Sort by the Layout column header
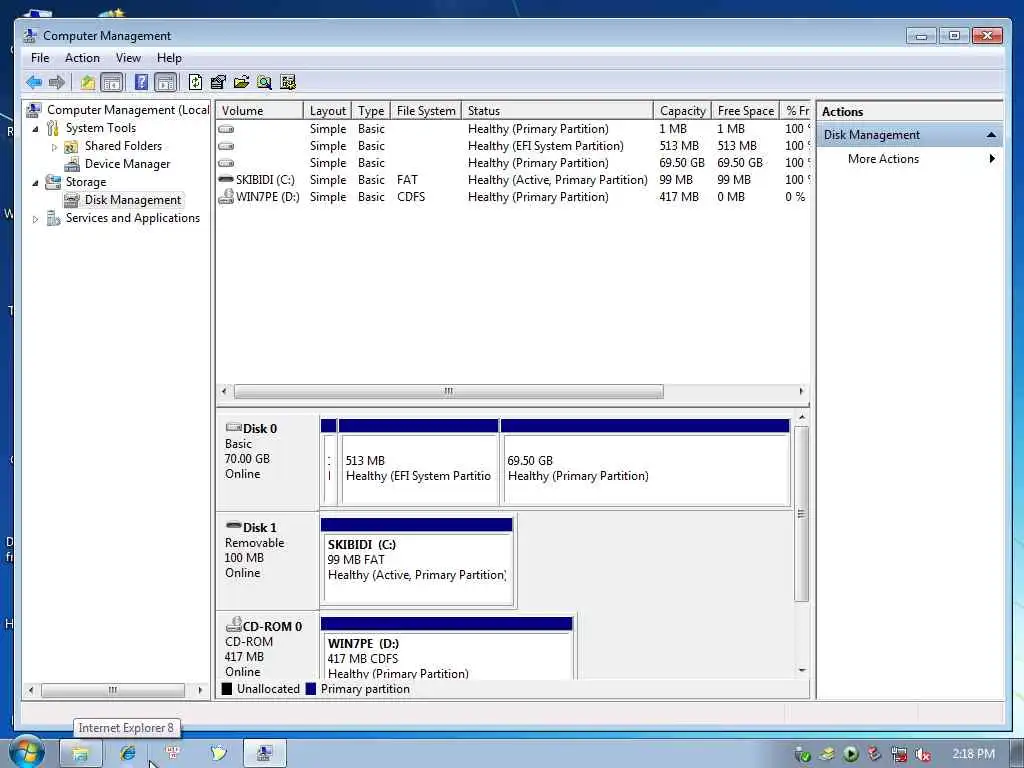This screenshot has width=1024, height=768. point(328,110)
